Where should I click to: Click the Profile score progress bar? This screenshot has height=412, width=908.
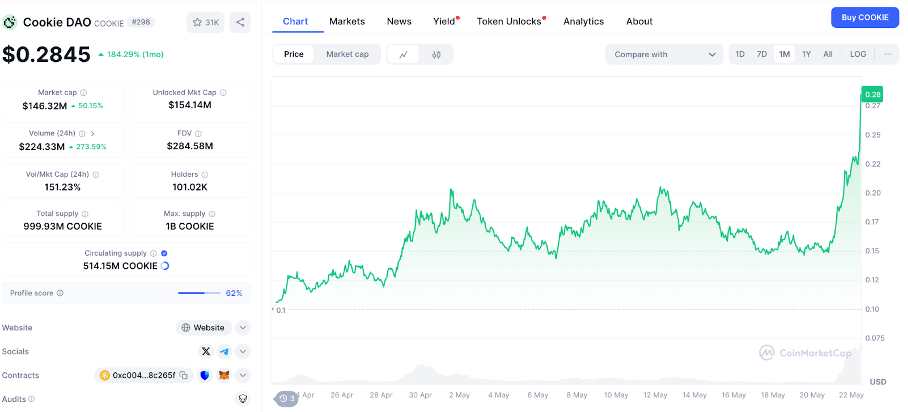tap(198, 293)
